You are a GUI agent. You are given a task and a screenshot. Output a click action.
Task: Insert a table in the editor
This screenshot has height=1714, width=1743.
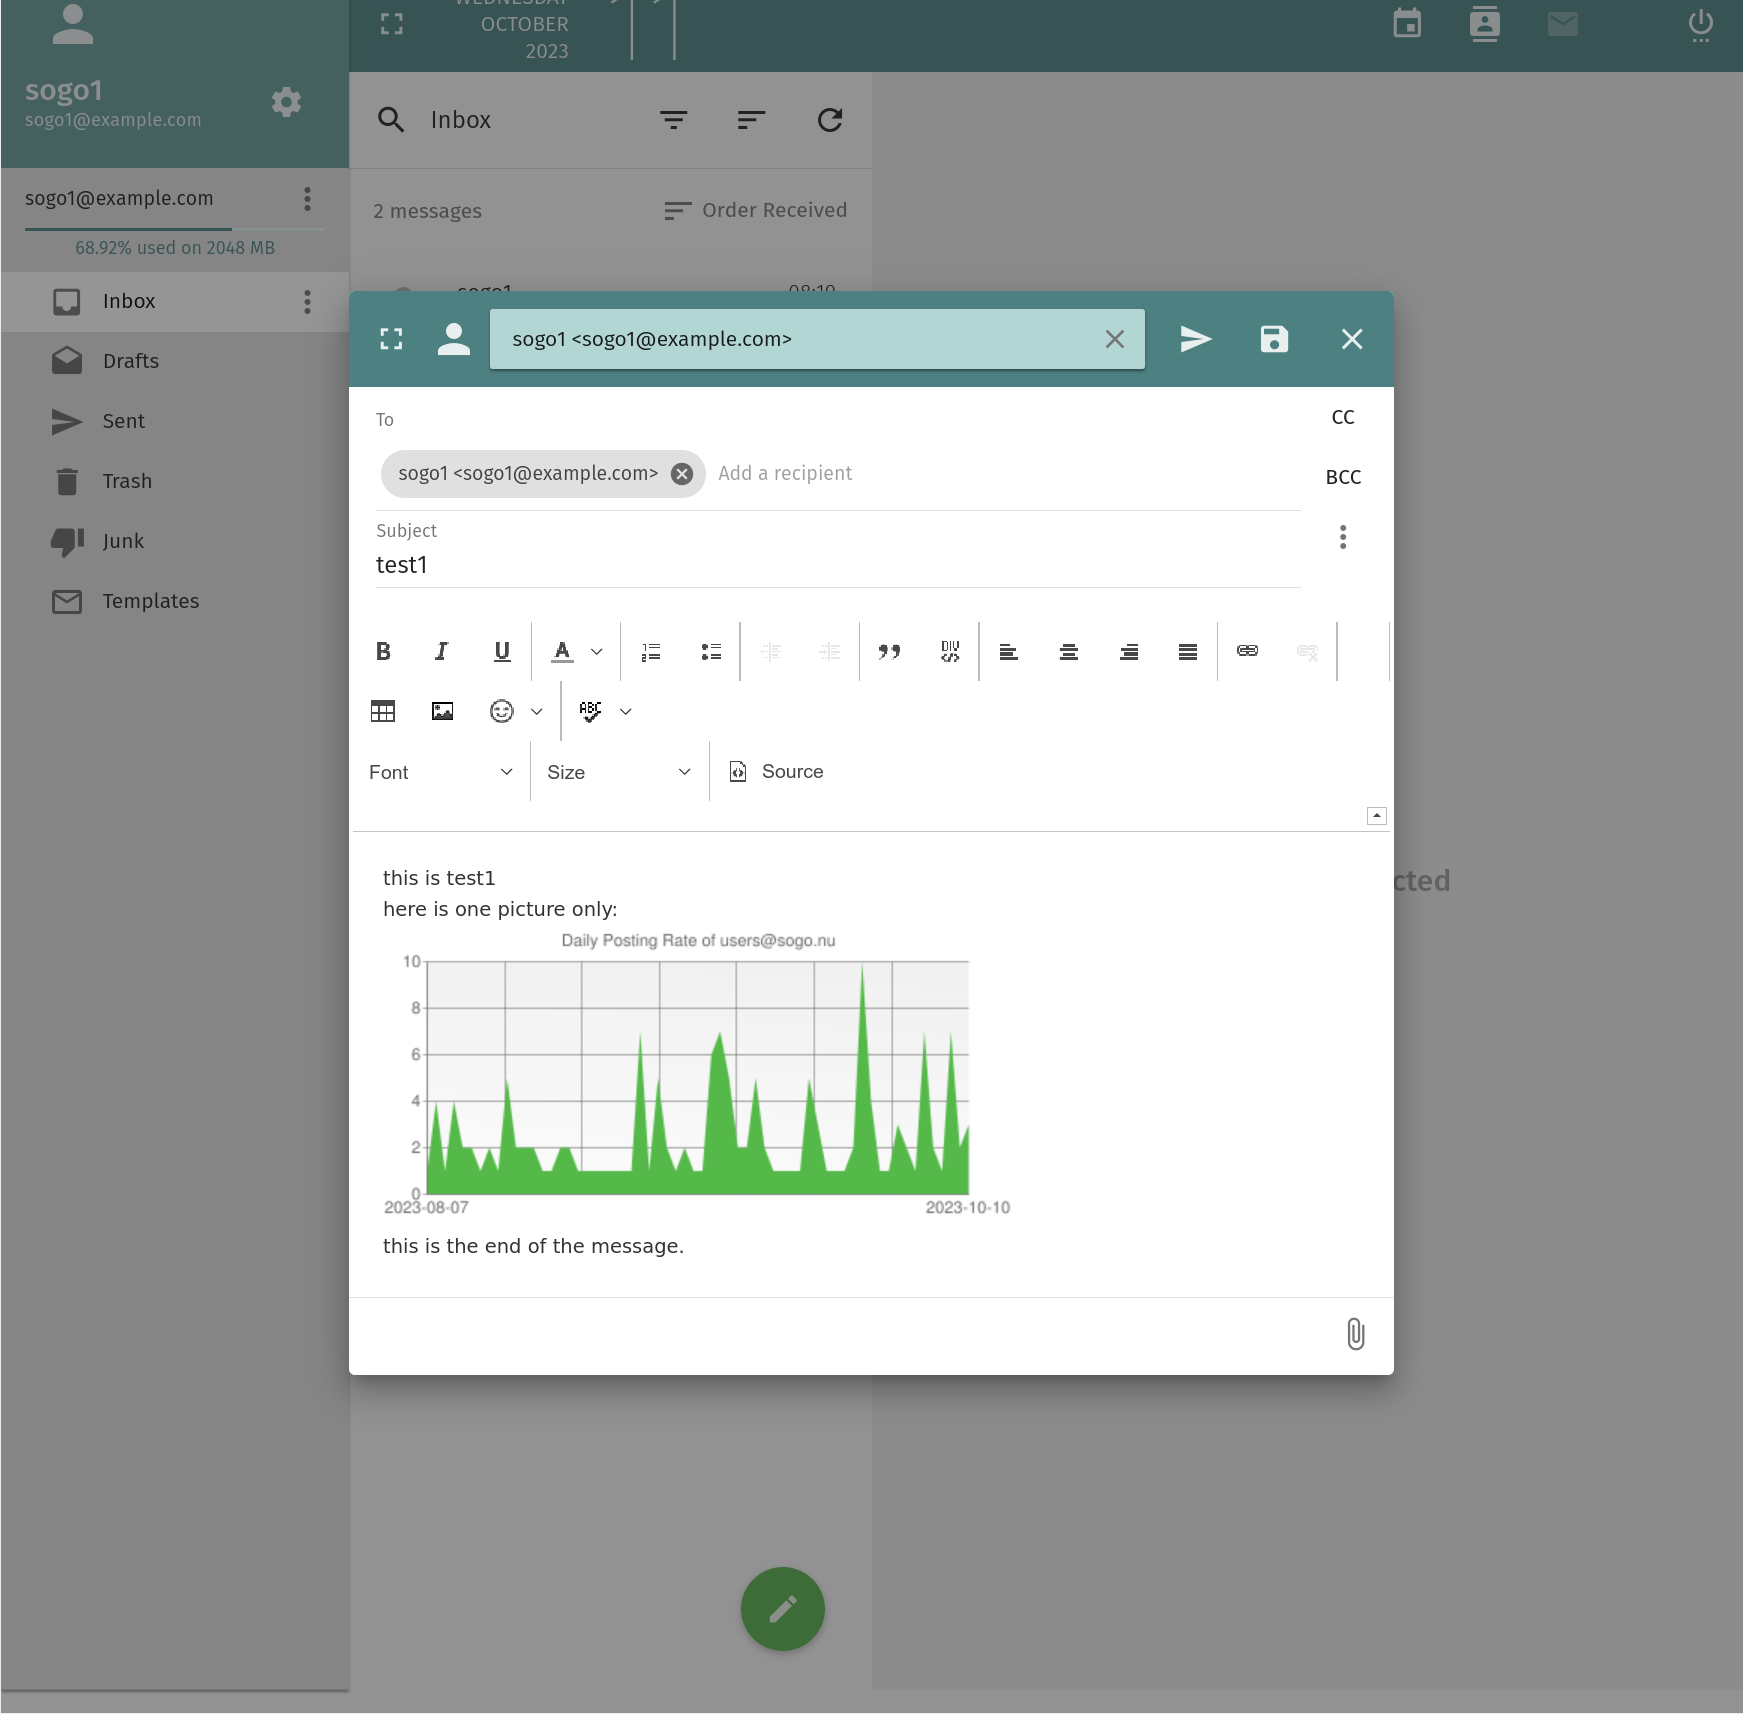pyautogui.click(x=383, y=711)
